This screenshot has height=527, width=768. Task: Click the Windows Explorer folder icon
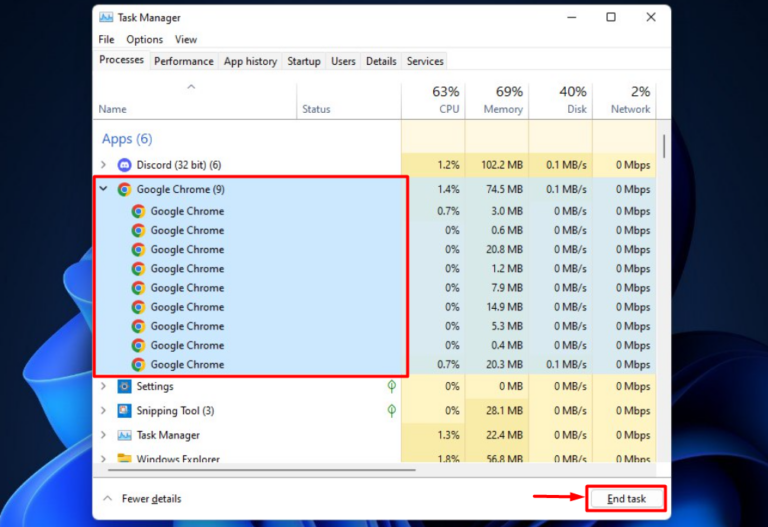(124, 458)
